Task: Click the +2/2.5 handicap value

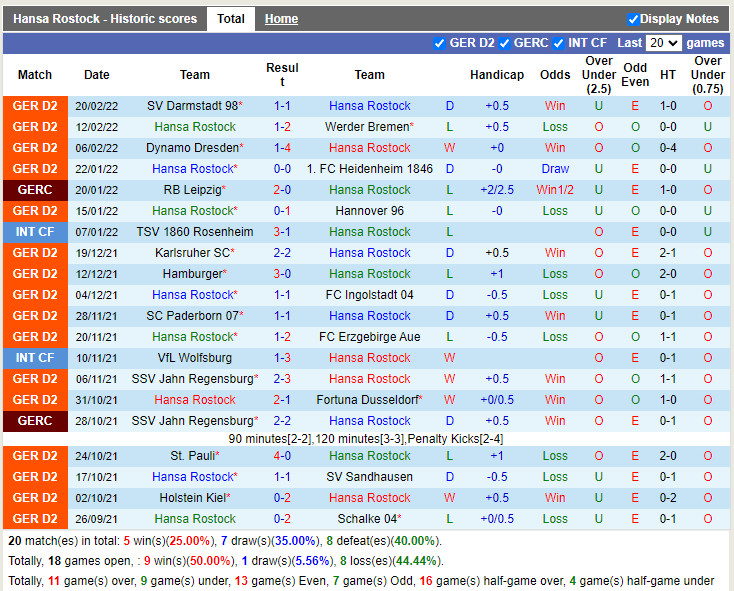Action: coord(497,190)
